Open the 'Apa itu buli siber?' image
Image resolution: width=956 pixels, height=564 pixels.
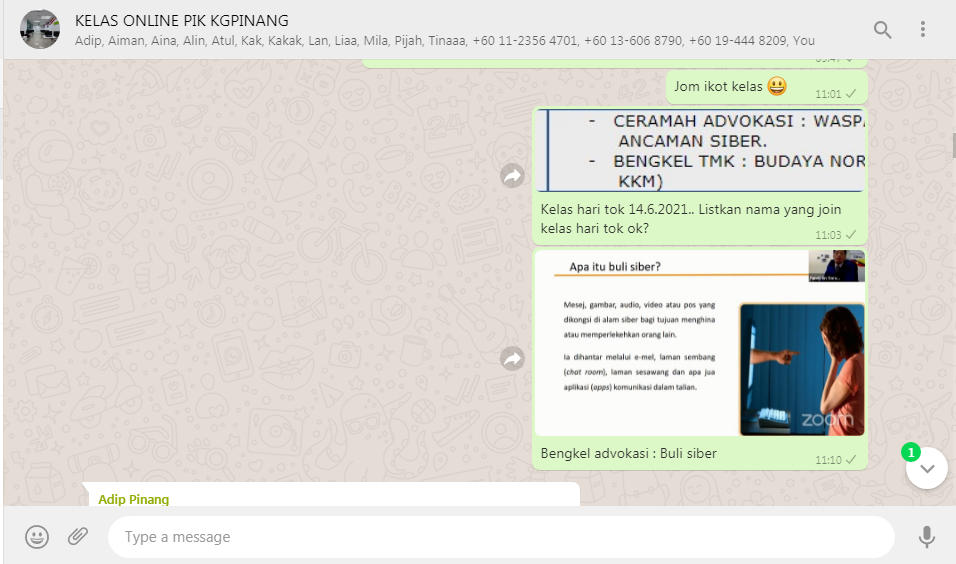pyautogui.click(x=700, y=343)
